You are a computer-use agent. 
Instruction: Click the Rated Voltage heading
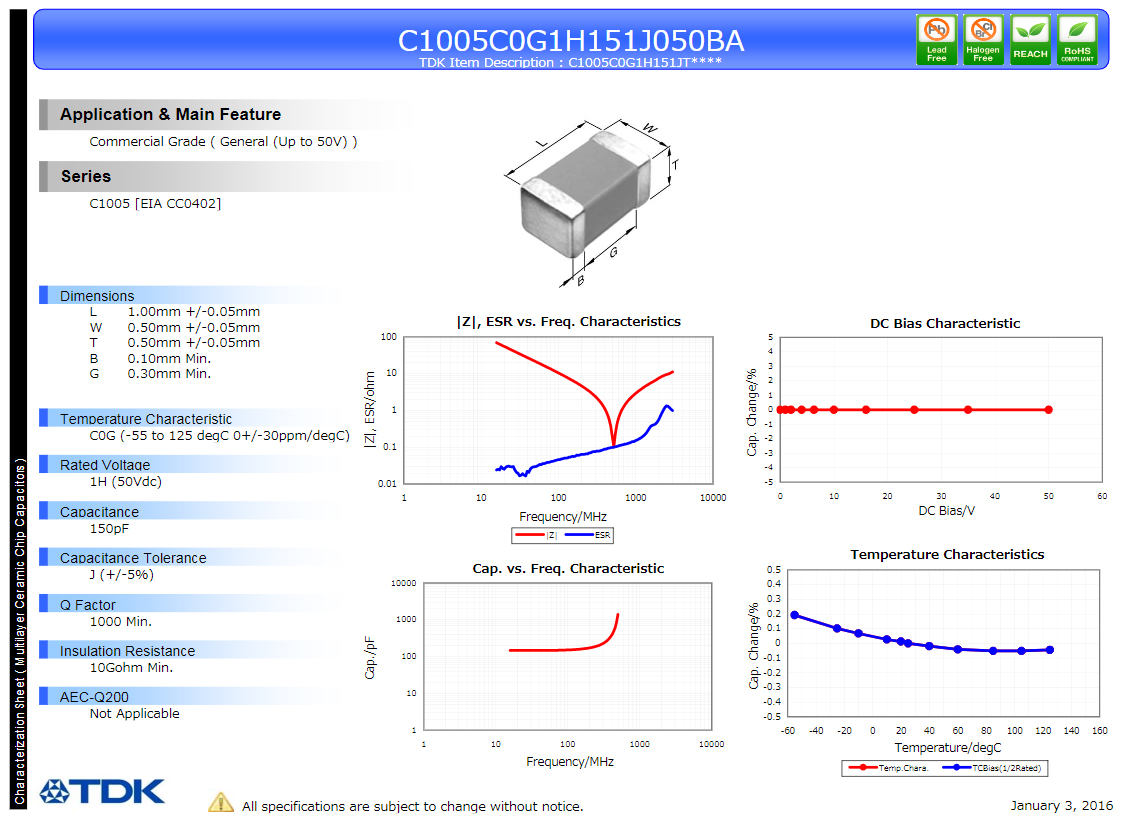[x=105, y=465]
